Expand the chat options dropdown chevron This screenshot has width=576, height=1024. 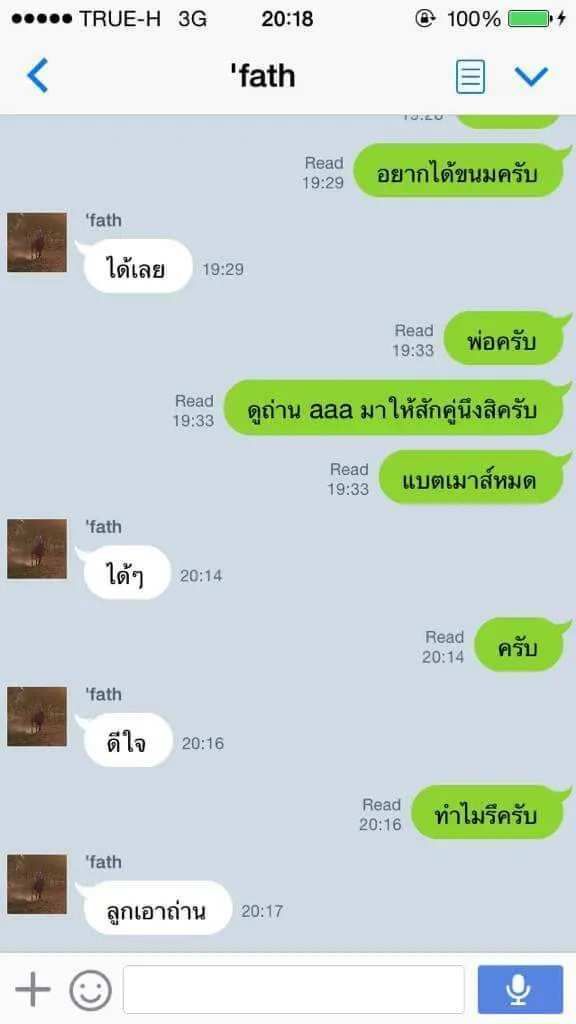[x=531, y=76]
